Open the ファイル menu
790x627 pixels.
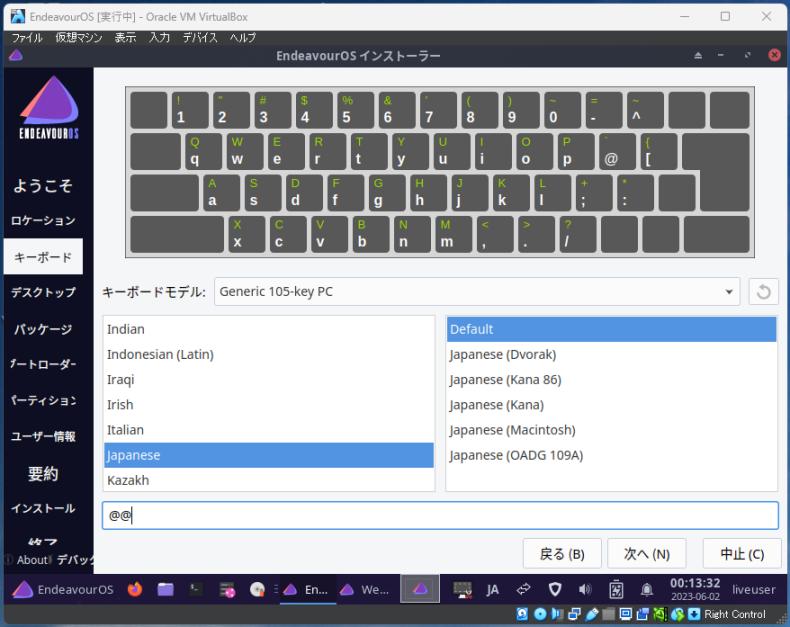pyautogui.click(x=27, y=38)
